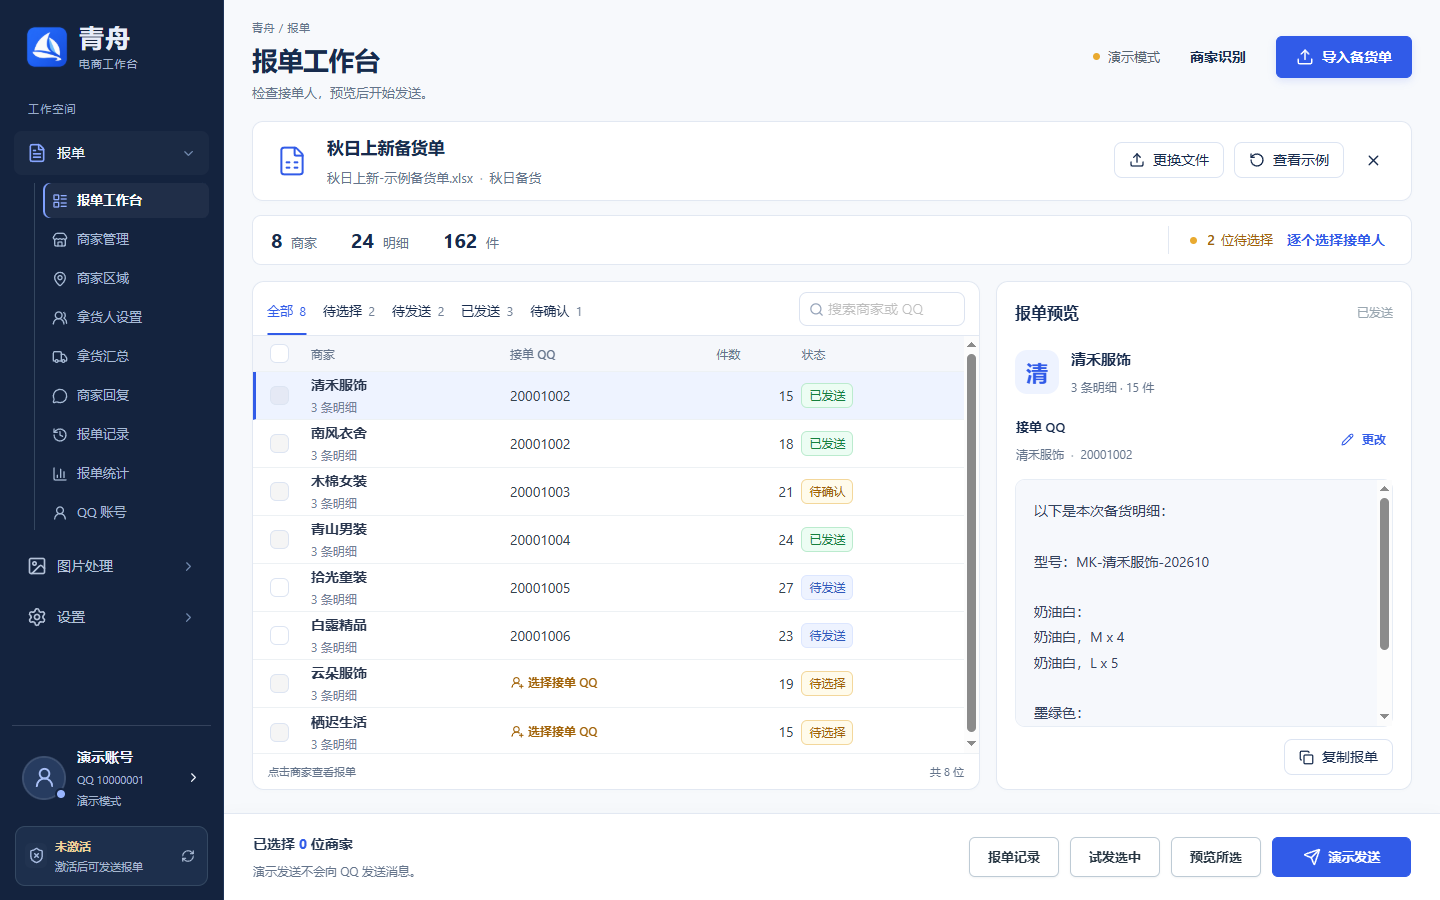Check the 木棉女装 row checkbox
The width and height of the screenshot is (1440, 900).
280,491
